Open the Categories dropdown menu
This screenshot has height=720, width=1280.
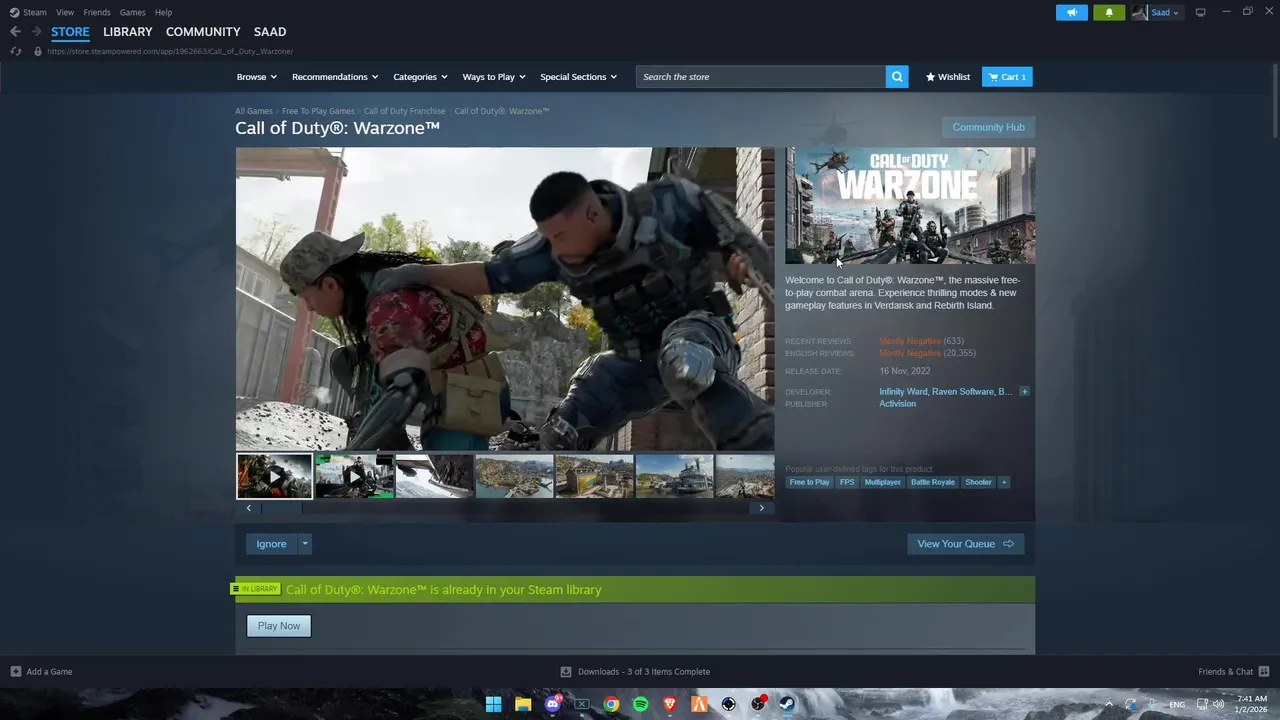point(420,77)
